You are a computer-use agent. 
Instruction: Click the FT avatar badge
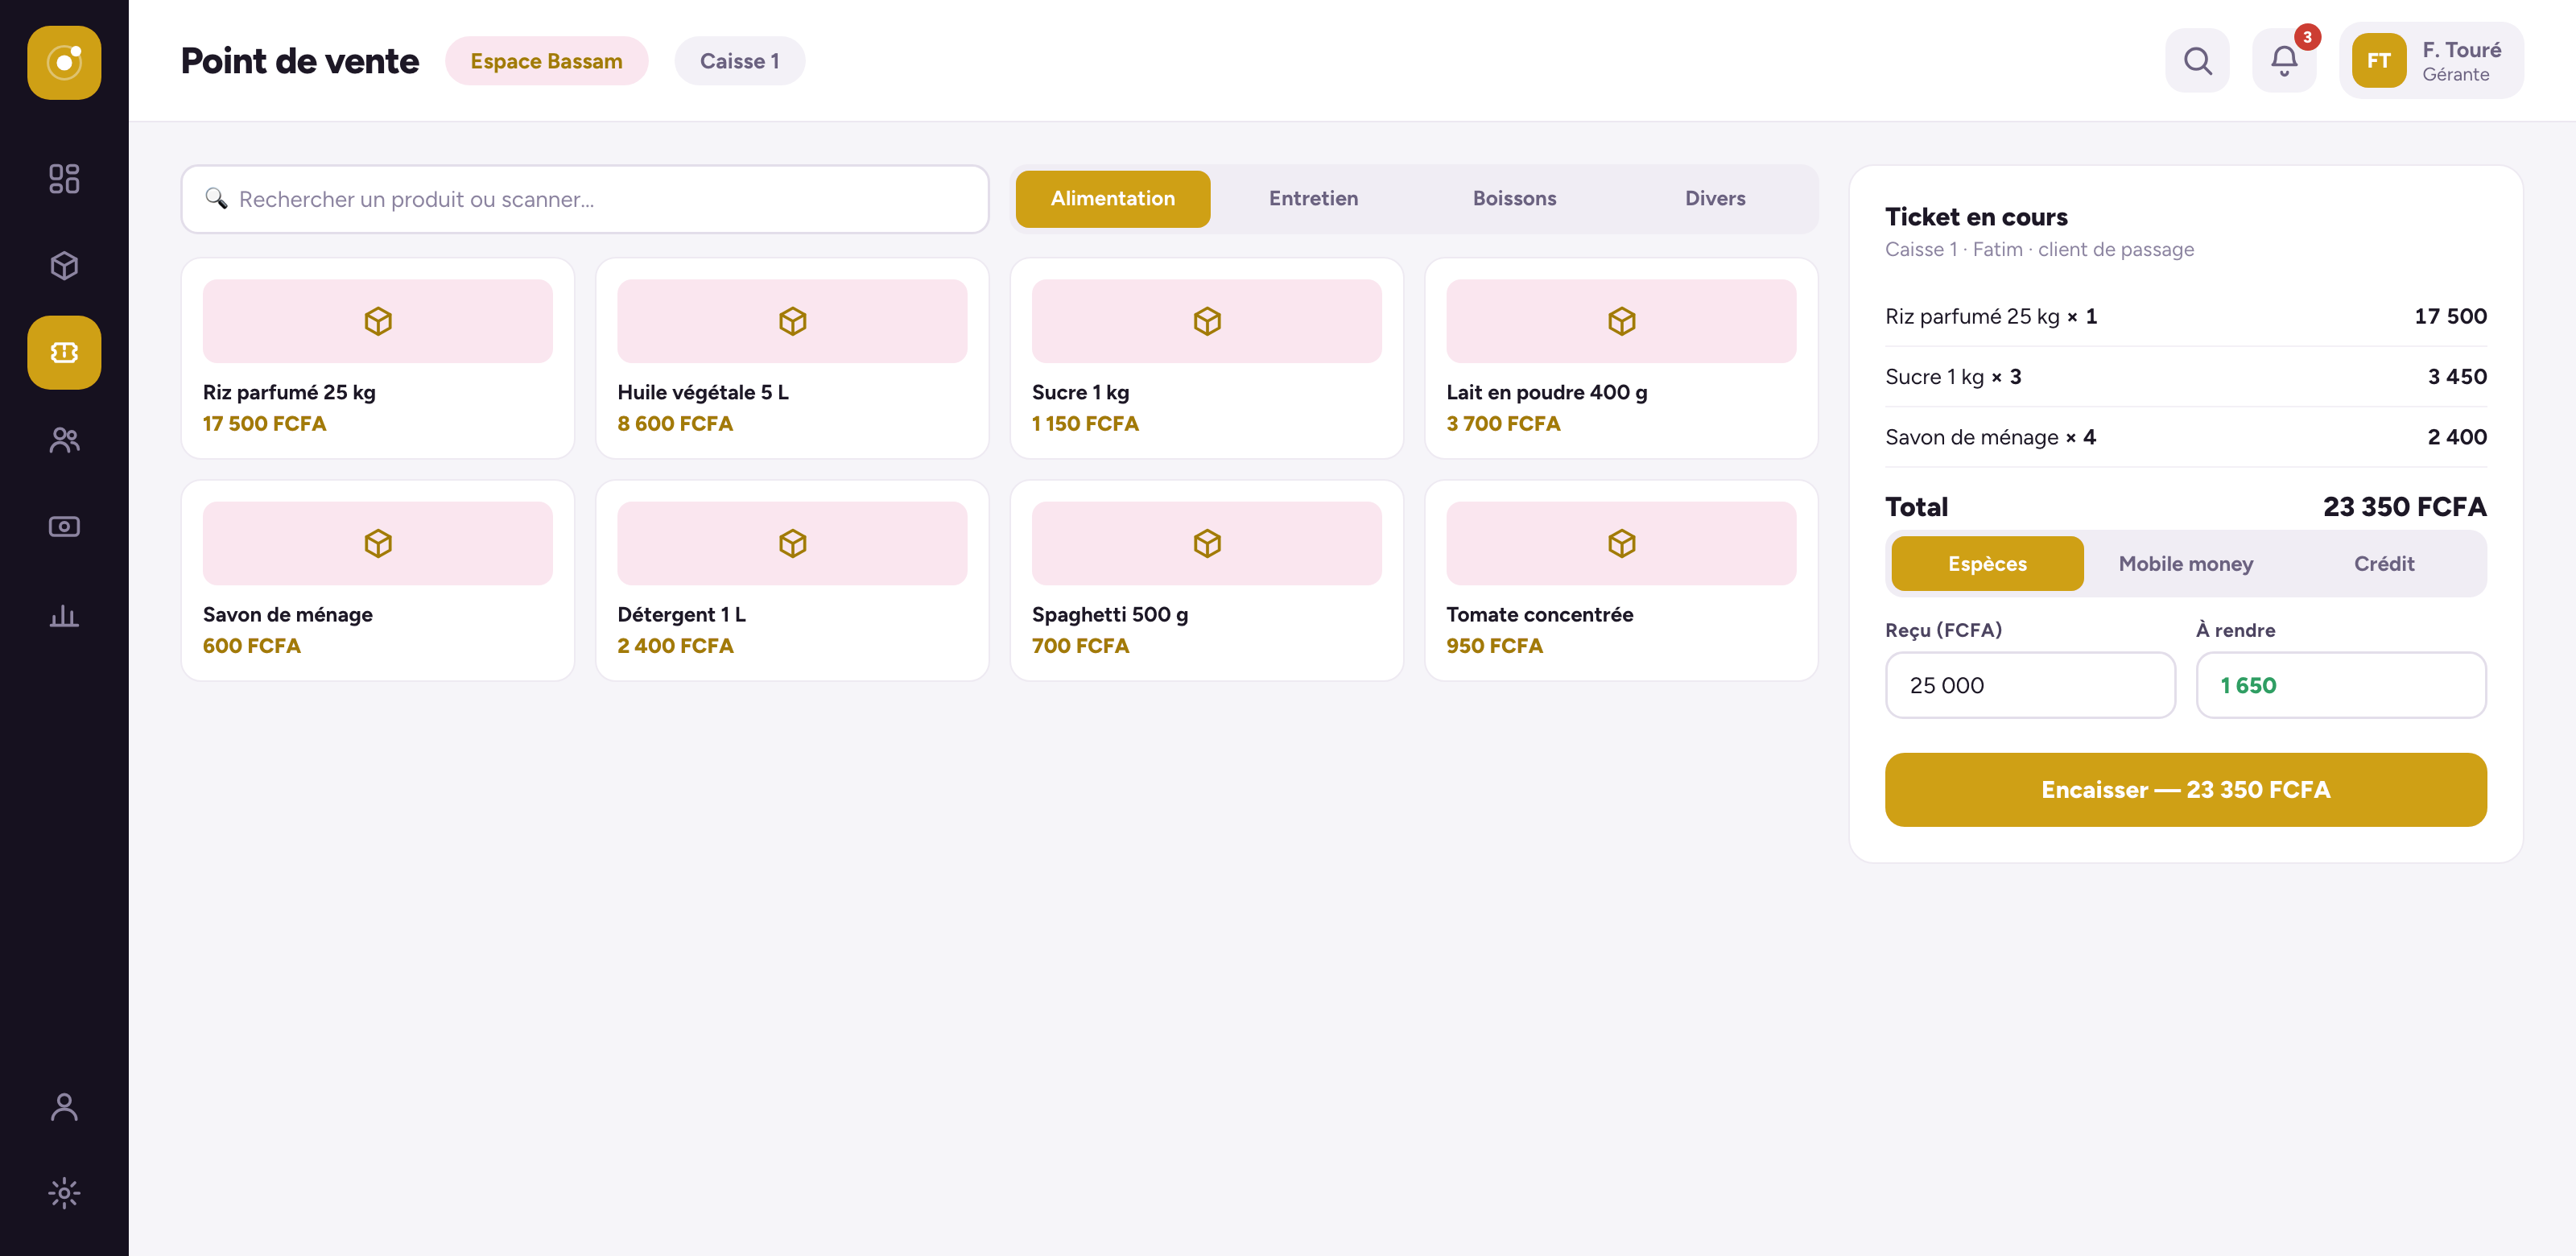pyautogui.click(x=2378, y=61)
